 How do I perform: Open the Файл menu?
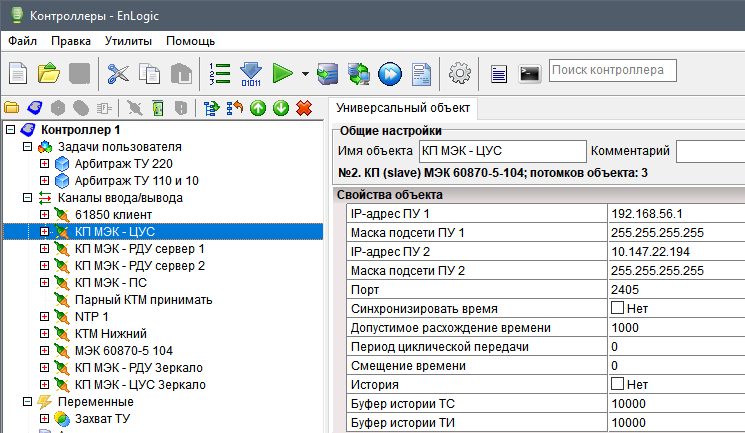coord(22,41)
